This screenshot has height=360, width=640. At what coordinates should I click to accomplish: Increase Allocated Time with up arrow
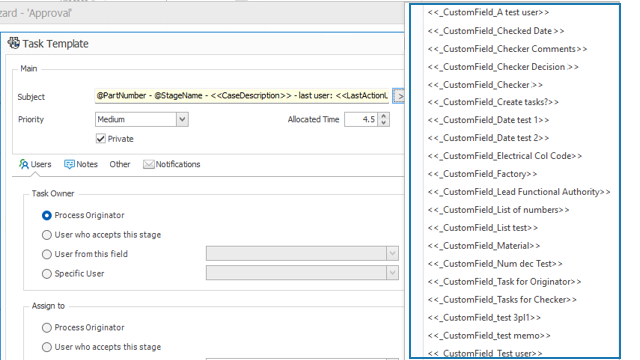tap(383, 116)
